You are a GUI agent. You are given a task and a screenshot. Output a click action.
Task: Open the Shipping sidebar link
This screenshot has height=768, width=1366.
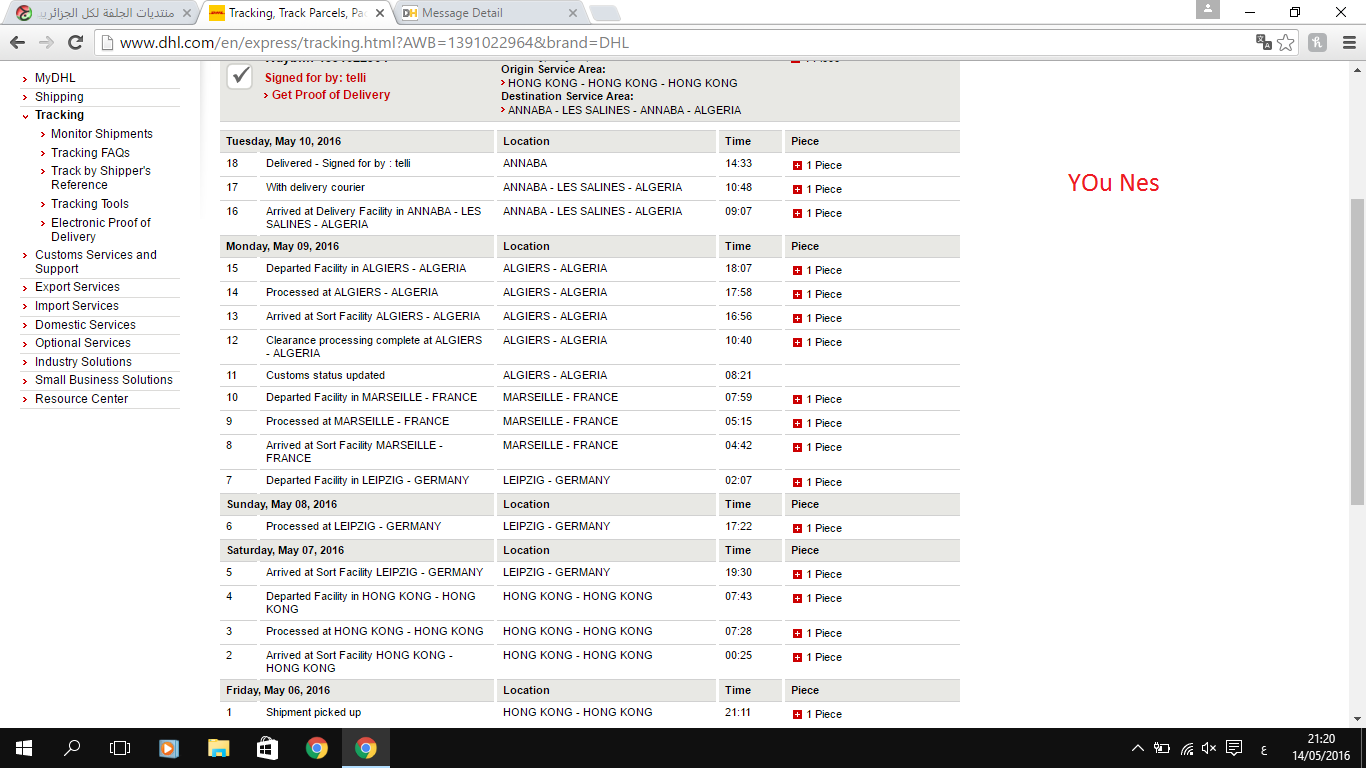click(59, 97)
